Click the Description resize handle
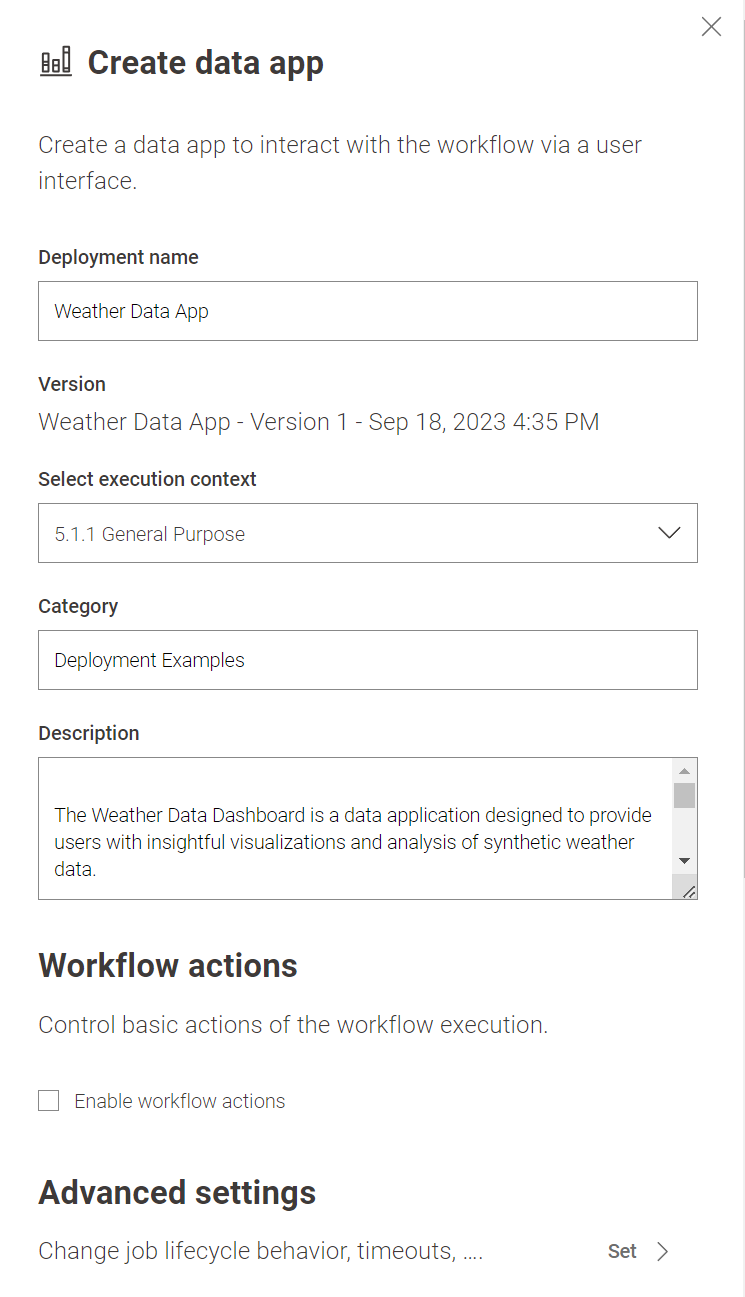 coord(688,890)
